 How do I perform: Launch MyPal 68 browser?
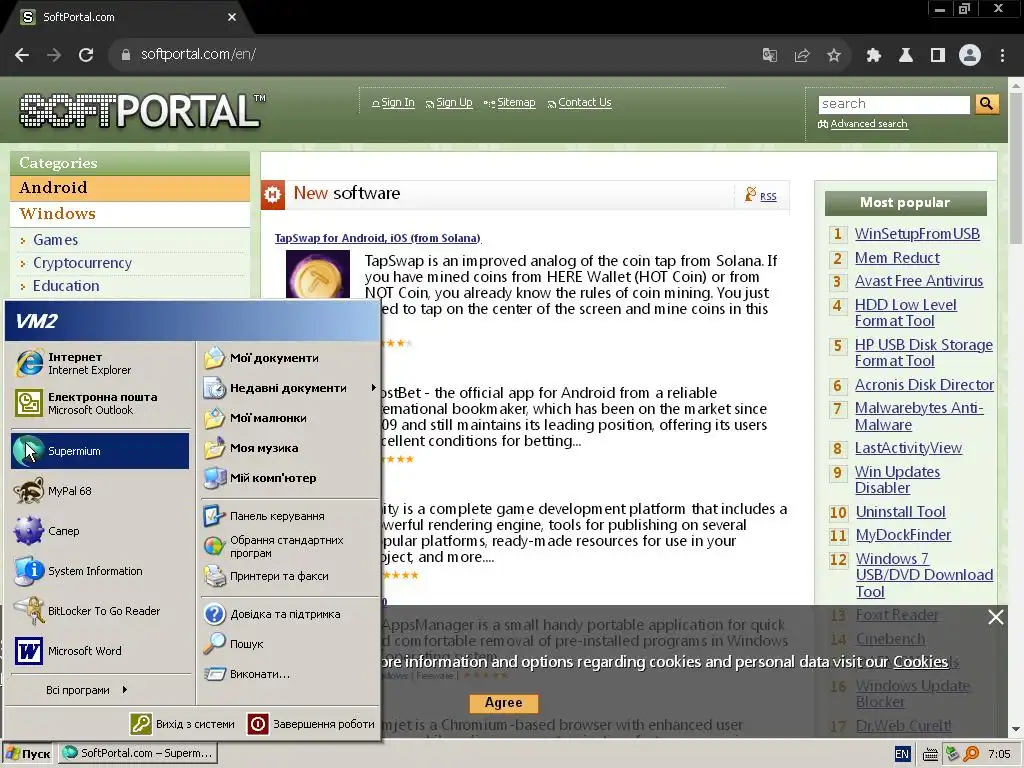[100, 491]
